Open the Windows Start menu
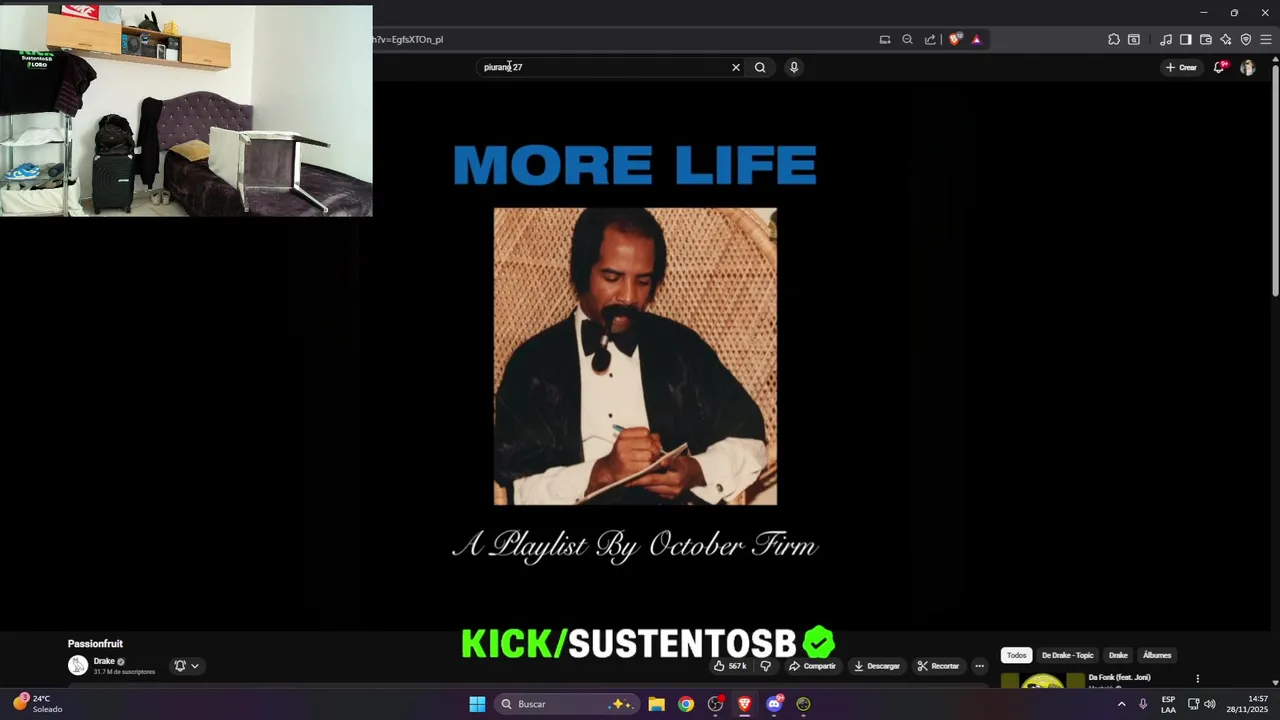Image resolution: width=1280 pixels, height=720 pixels. (x=477, y=704)
